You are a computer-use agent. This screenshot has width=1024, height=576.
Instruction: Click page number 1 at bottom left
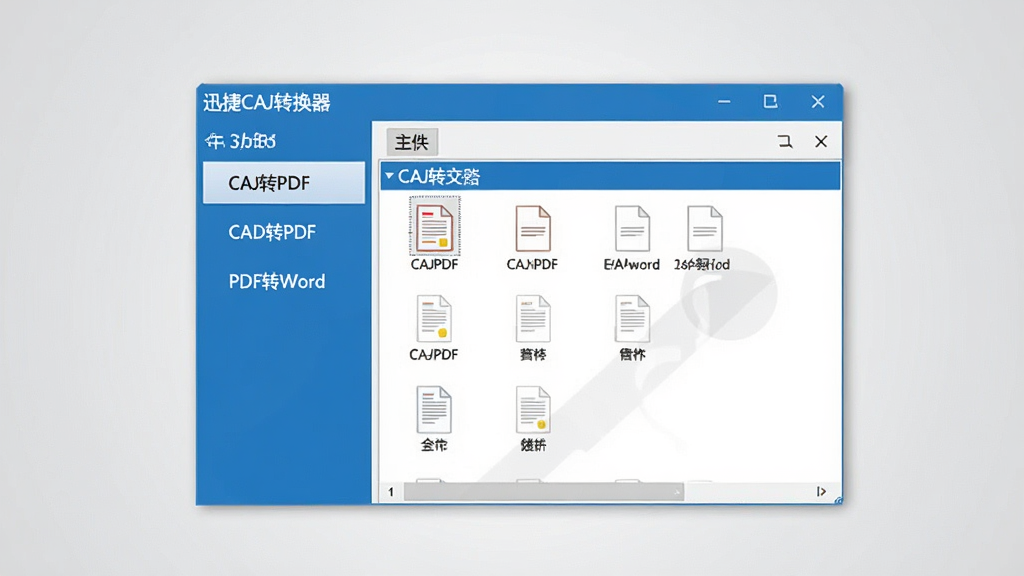coord(391,492)
